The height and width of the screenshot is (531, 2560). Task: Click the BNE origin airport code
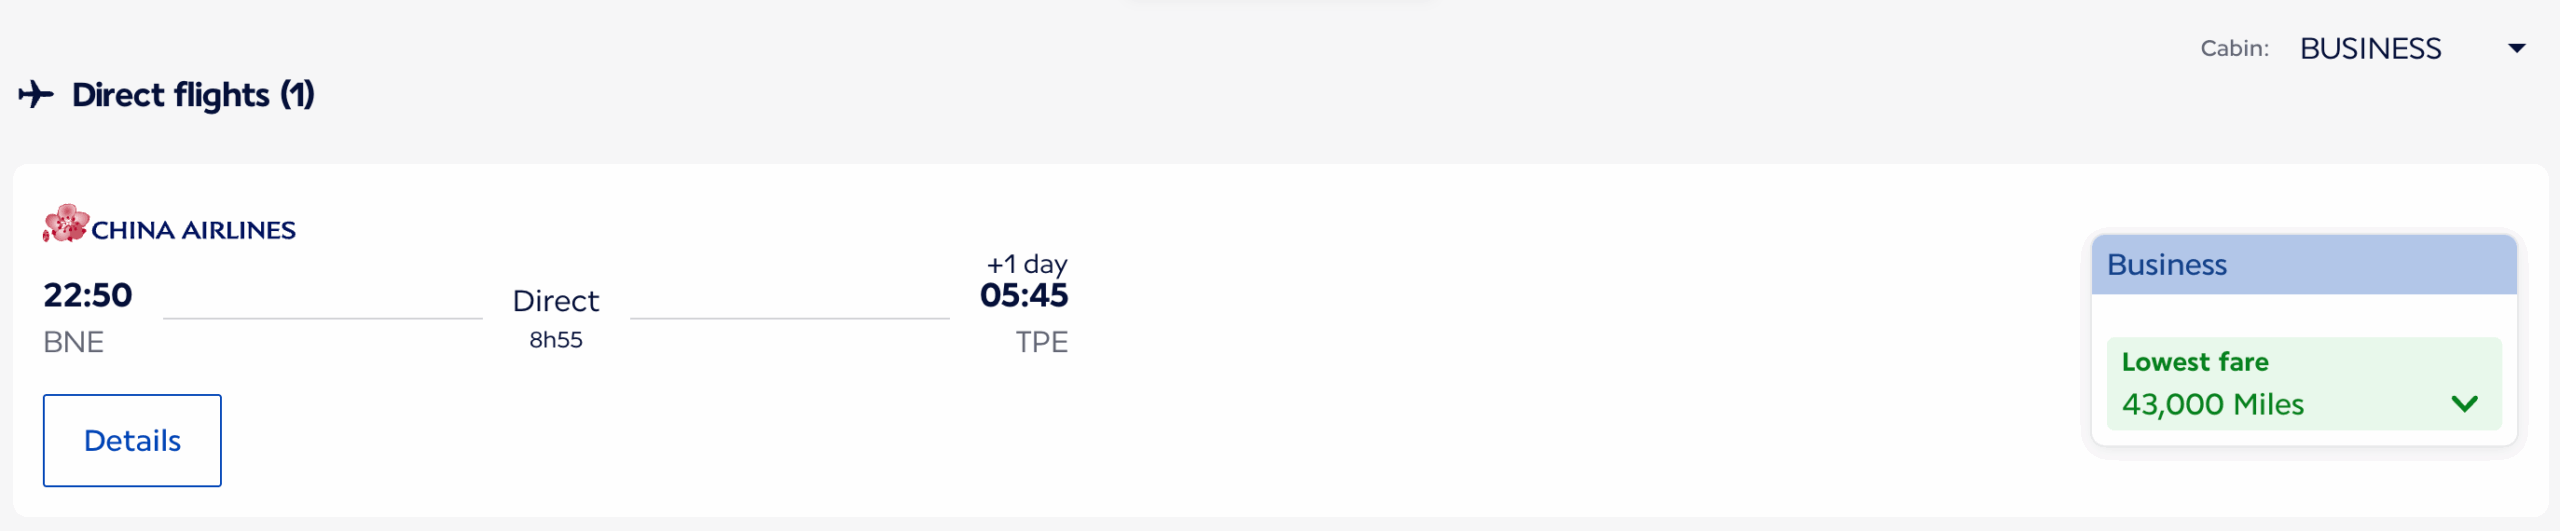(x=73, y=342)
